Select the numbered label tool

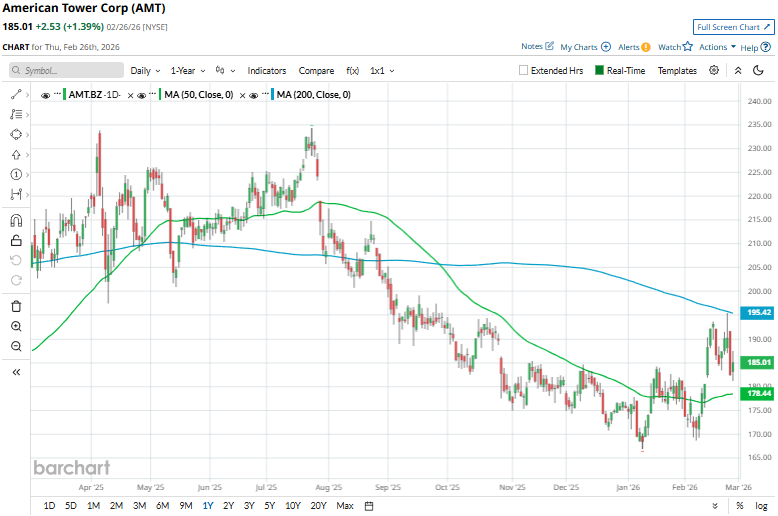[x=16, y=175]
